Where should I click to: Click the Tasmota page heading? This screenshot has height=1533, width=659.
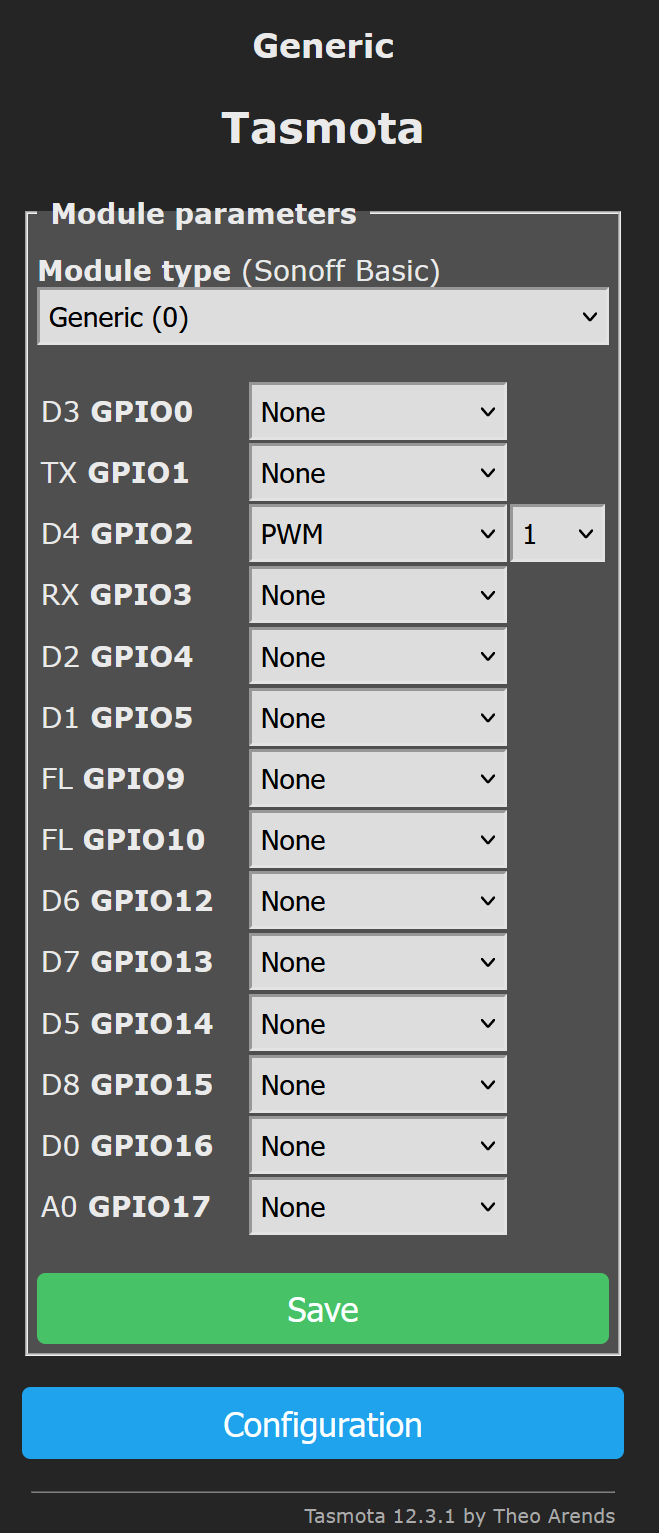coord(322,129)
